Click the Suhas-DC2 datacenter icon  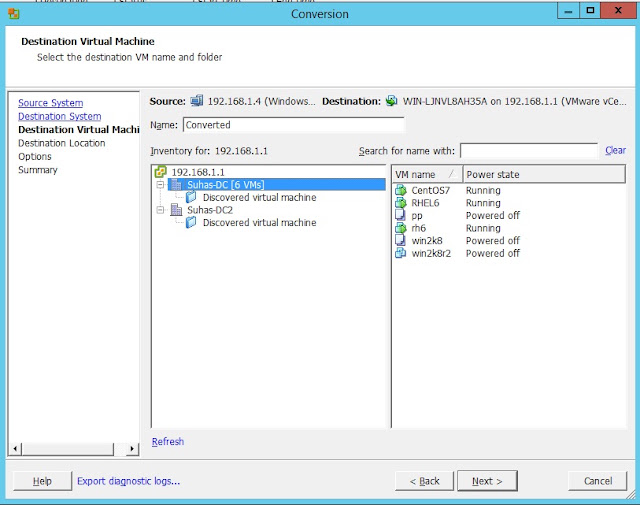pyautogui.click(x=176, y=210)
